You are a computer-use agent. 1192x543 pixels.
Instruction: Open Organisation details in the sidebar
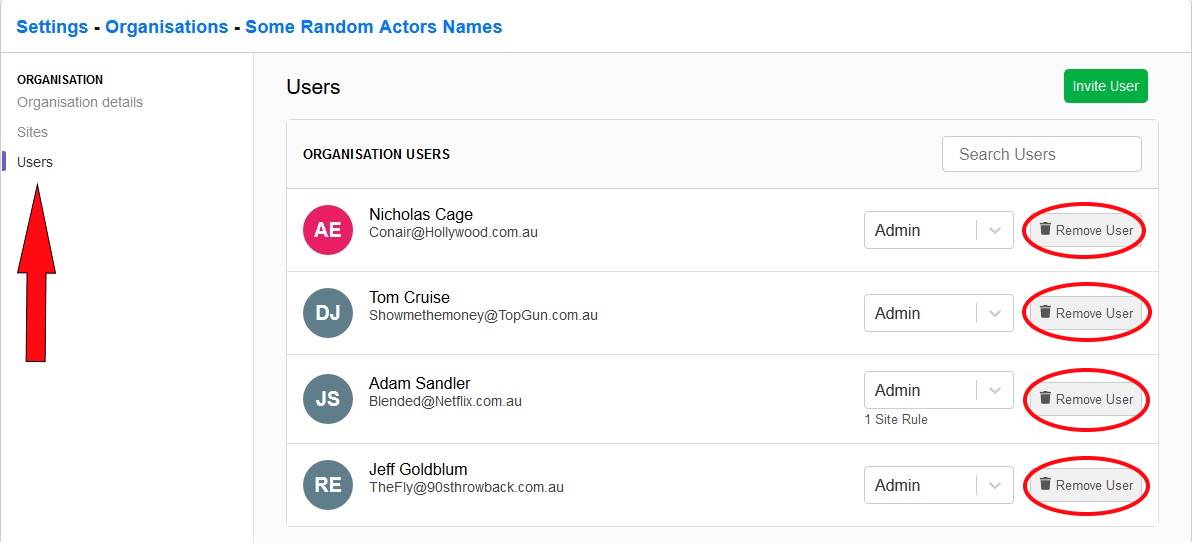tap(80, 102)
